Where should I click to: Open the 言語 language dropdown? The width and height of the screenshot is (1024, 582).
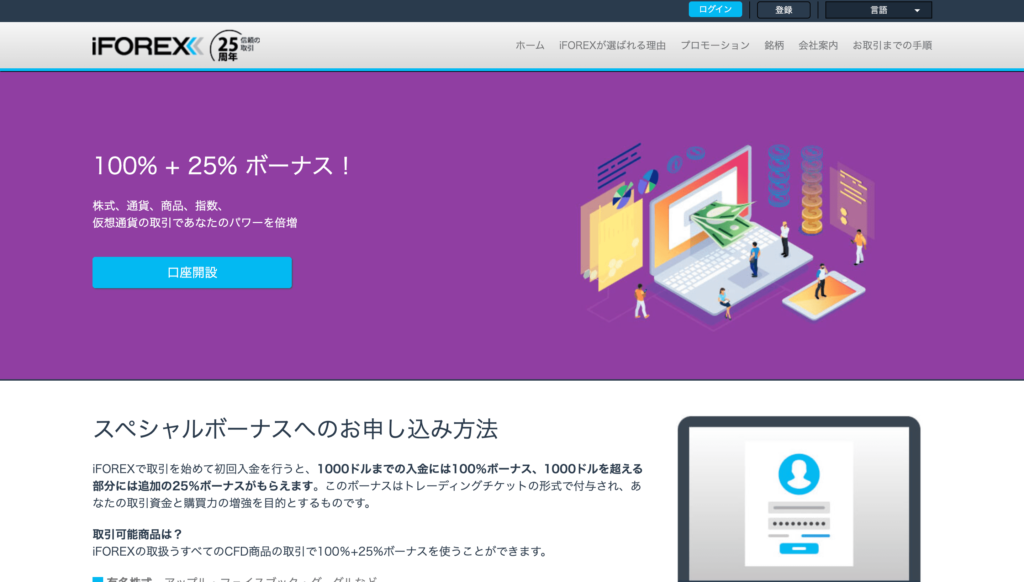click(x=878, y=10)
